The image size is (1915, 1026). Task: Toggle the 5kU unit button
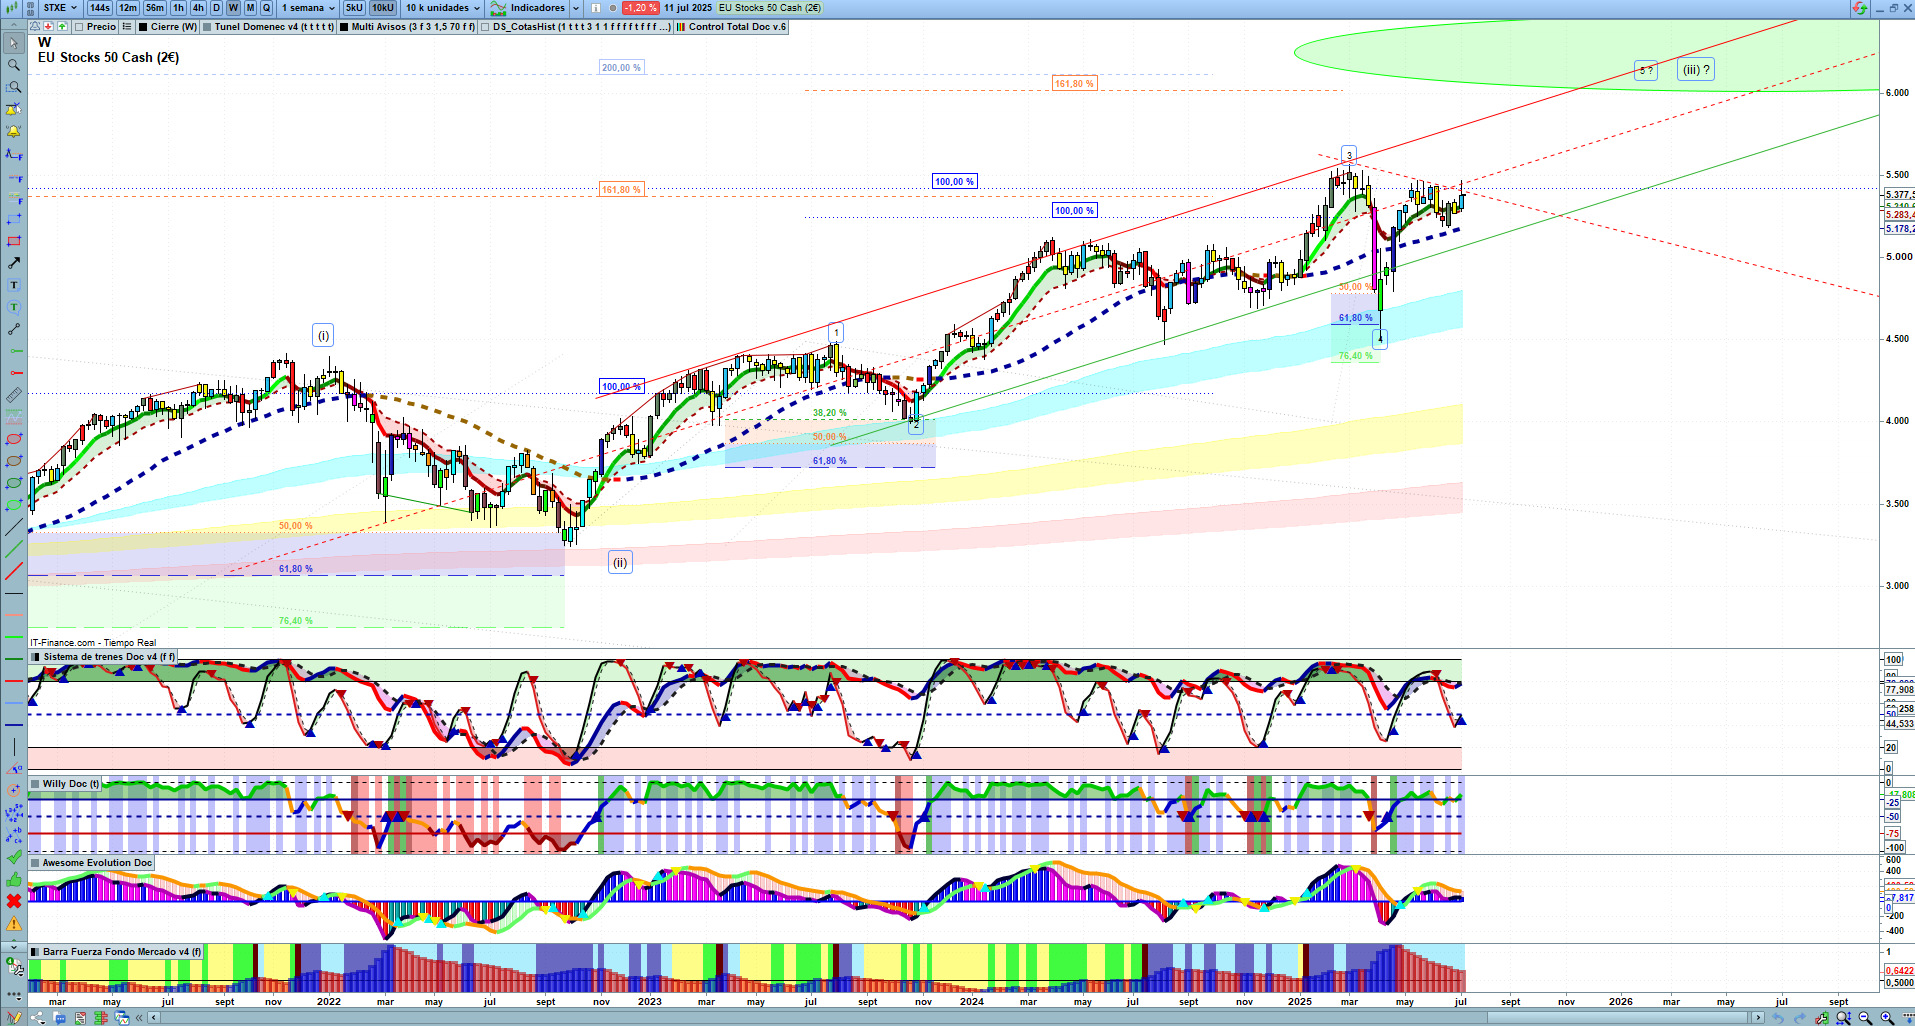point(354,8)
